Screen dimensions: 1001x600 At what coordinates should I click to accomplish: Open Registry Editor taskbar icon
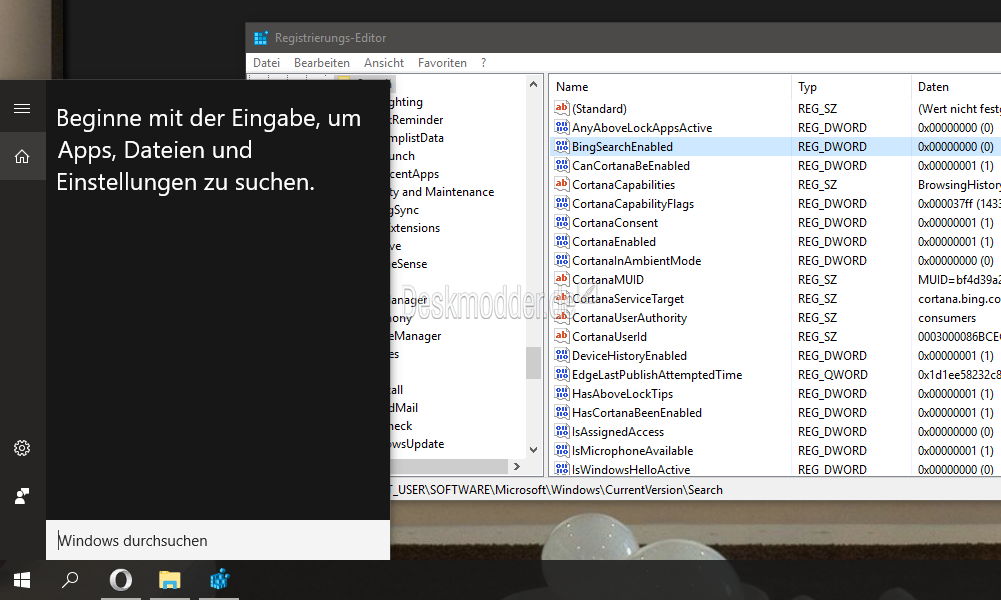point(220,580)
